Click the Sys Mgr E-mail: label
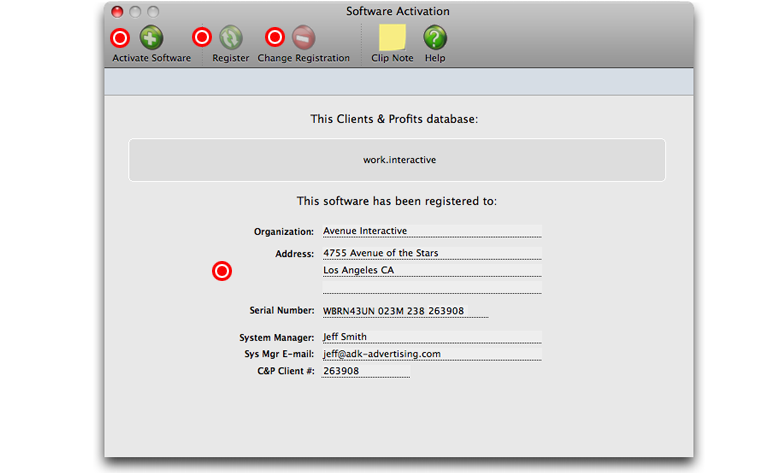This screenshot has height=473, width=776. (279, 354)
